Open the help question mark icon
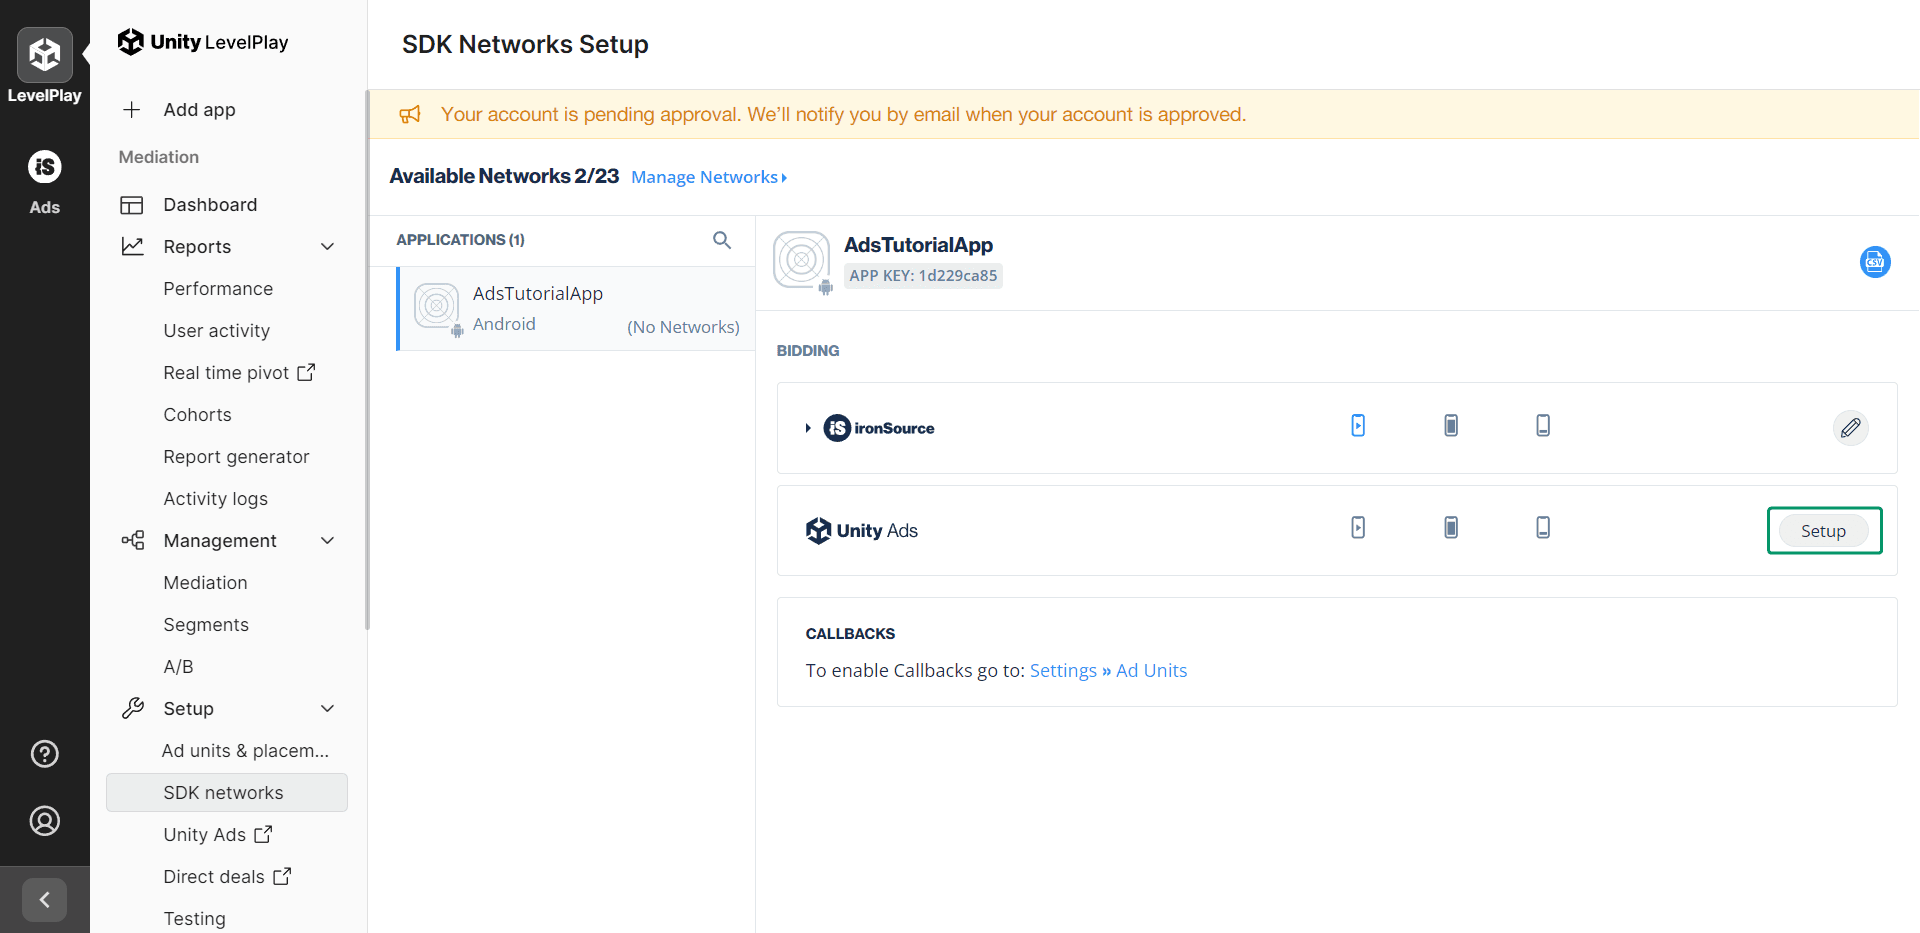The height and width of the screenshot is (933, 1920). pos(45,754)
